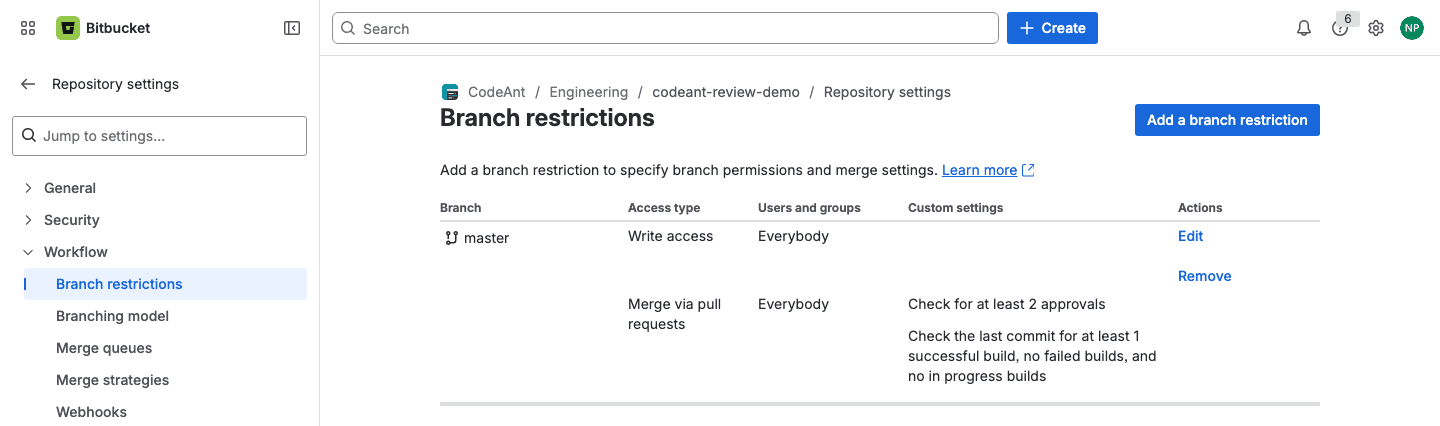Image resolution: width=1440 pixels, height=426 pixels.
Task: Click Merge via pull requests cell
Action: tap(674, 314)
